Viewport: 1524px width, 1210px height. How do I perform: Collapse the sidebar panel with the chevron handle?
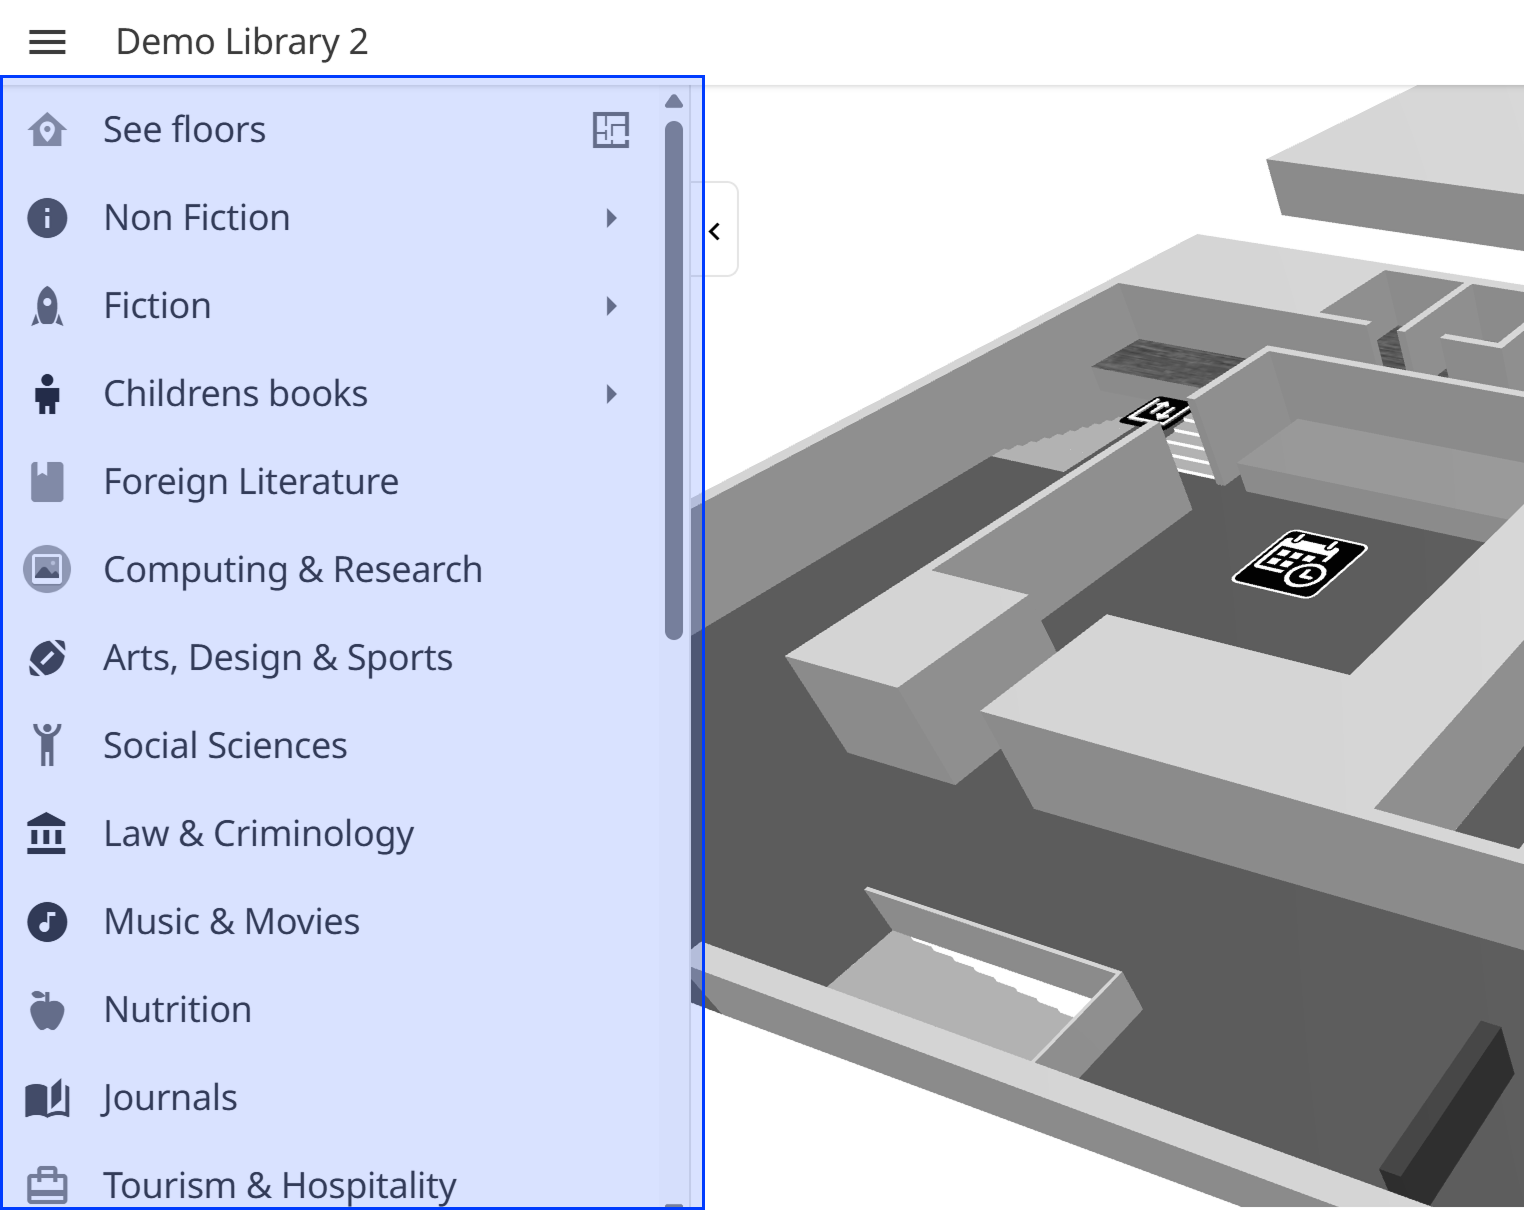pos(716,231)
